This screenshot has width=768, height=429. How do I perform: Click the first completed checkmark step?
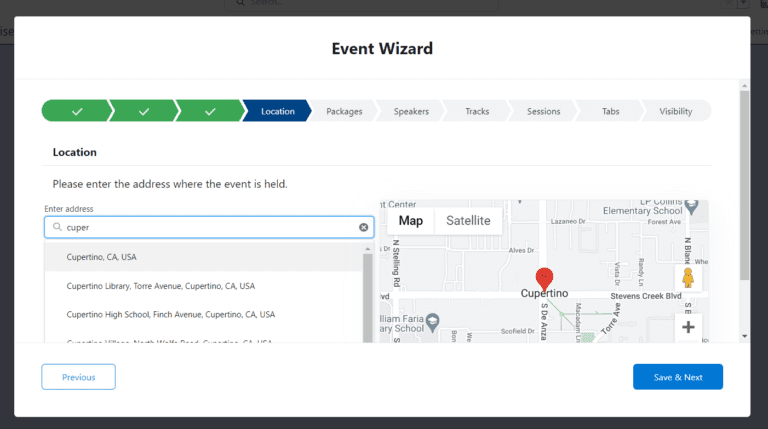click(76, 111)
